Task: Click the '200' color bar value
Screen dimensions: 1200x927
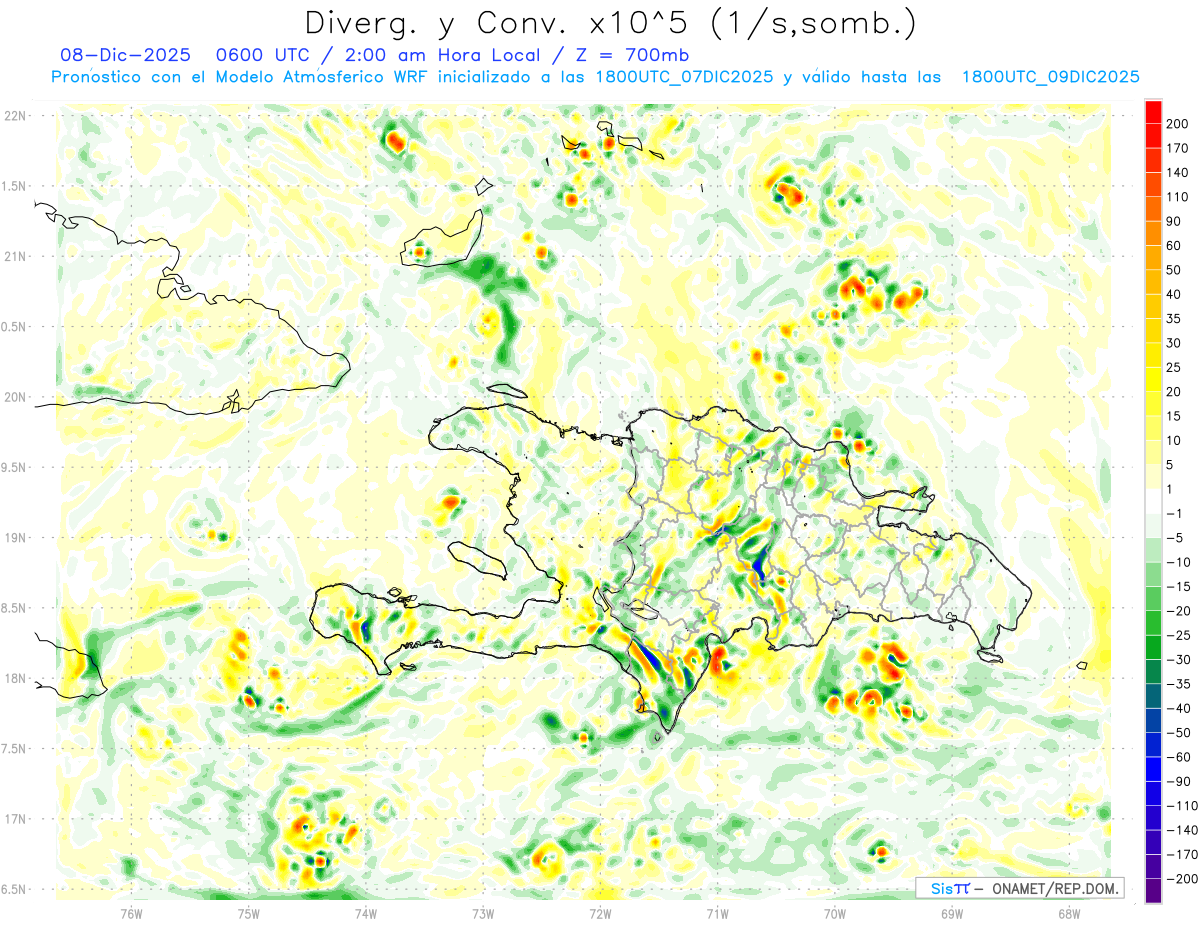Action: (x=1178, y=124)
